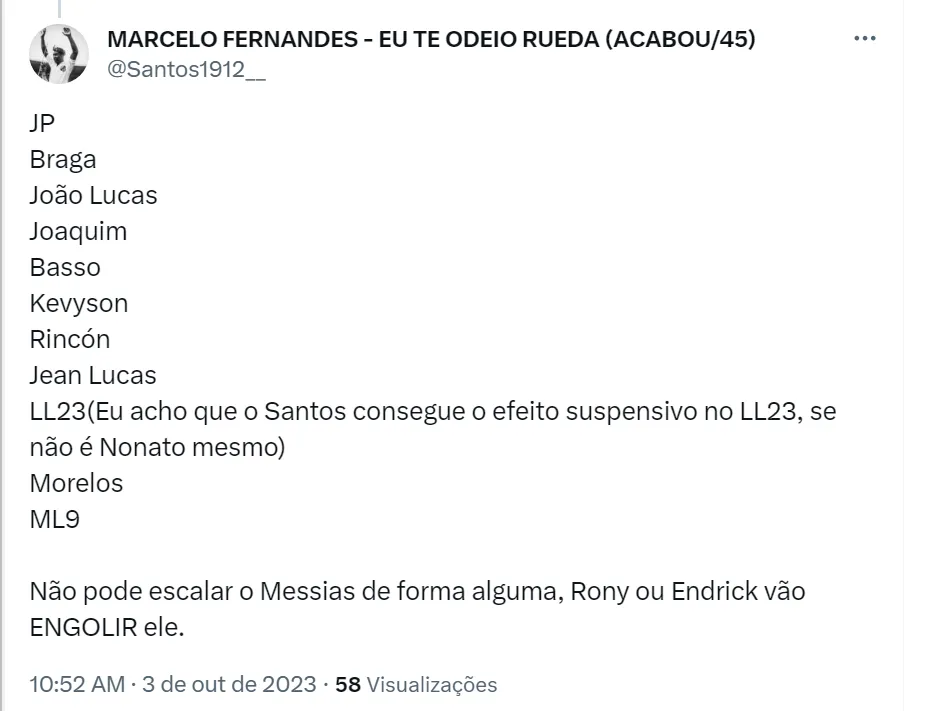Click the Basso line in the lineup
This screenshot has height=711, width=947.
point(65,267)
